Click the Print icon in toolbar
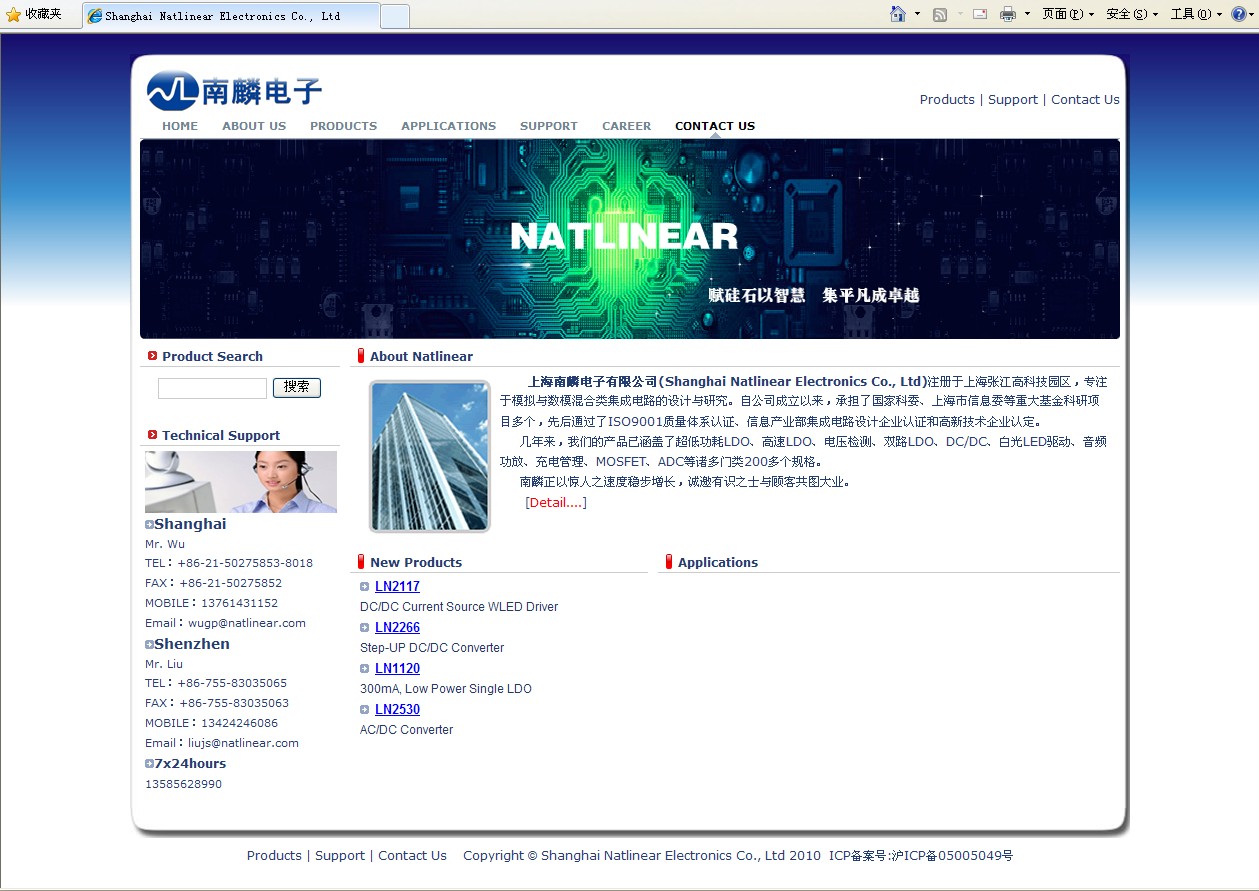Screen dimensions: 1259x891 (1007, 14)
